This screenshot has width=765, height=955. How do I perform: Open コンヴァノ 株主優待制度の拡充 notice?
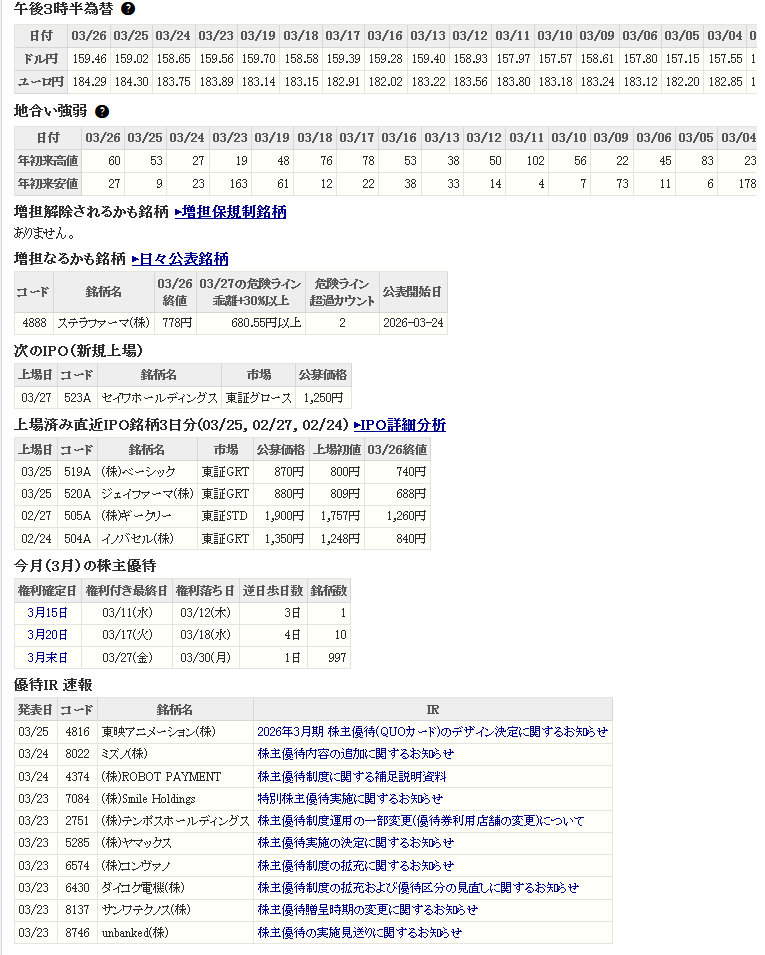tap(355, 865)
